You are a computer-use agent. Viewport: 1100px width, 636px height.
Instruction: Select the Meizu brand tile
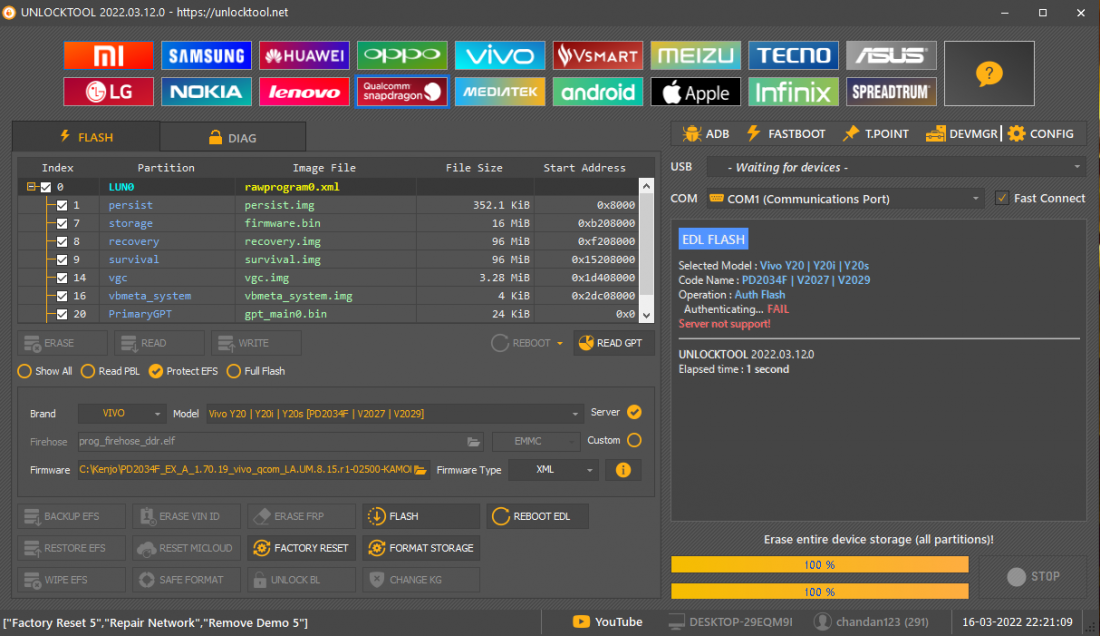coord(695,55)
